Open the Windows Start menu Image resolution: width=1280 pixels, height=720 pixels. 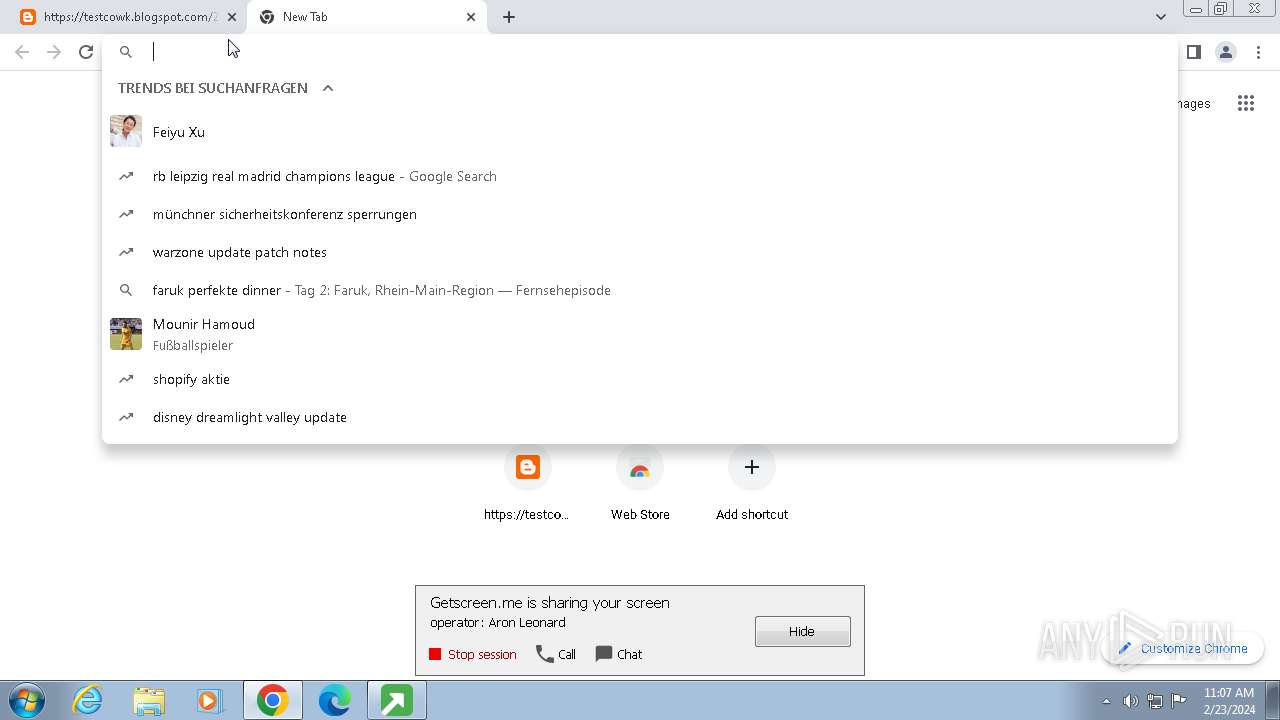[27, 701]
